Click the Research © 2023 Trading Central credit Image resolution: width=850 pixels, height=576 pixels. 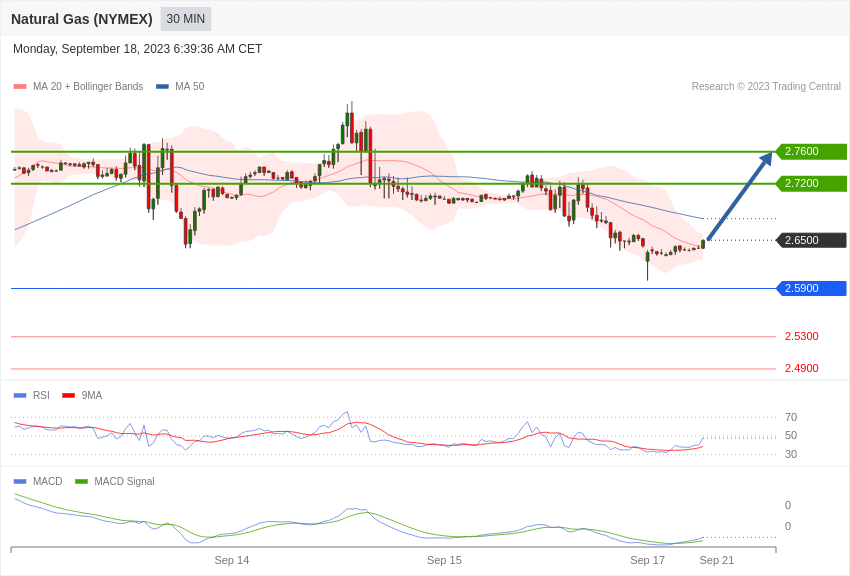point(766,86)
